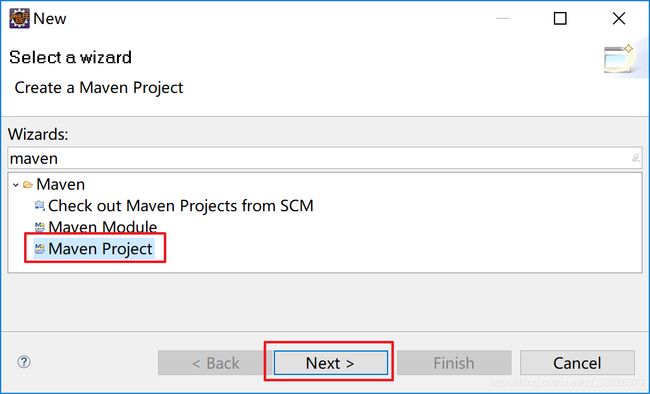Select the Maven Project entry
650x394 pixels.
[x=100, y=249]
